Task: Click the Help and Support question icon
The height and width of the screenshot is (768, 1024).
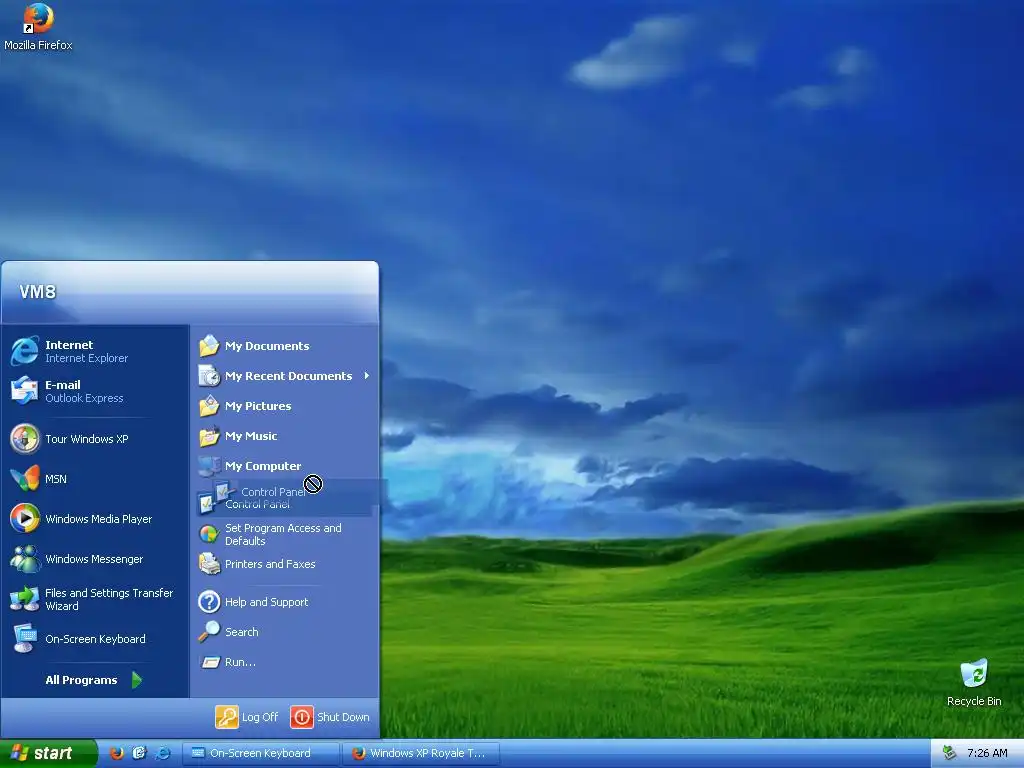Action: coord(209,601)
